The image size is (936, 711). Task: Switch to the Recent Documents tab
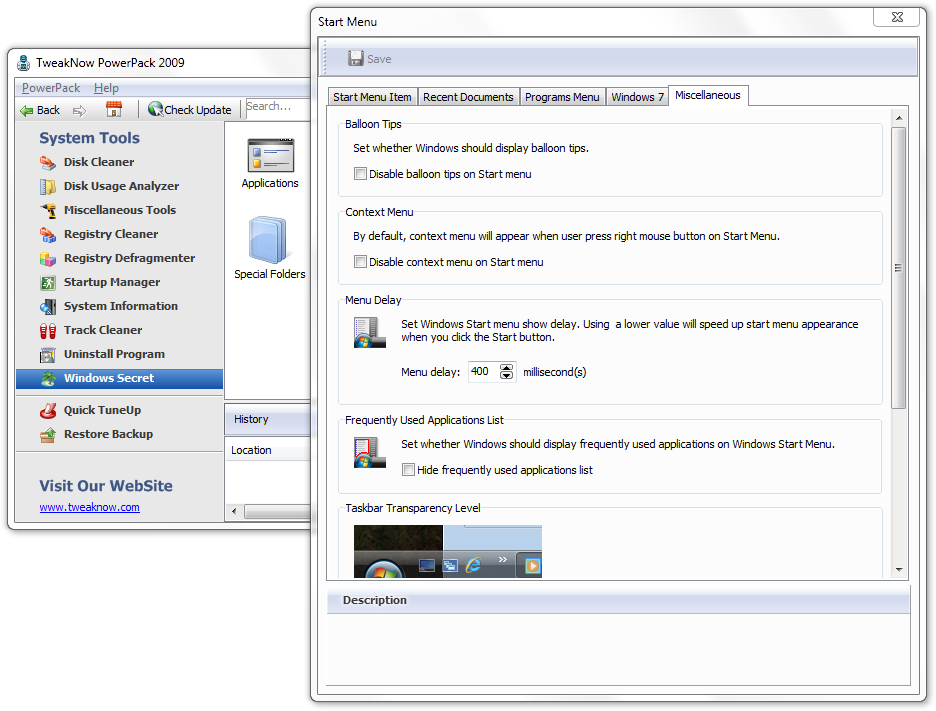[468, 97]
